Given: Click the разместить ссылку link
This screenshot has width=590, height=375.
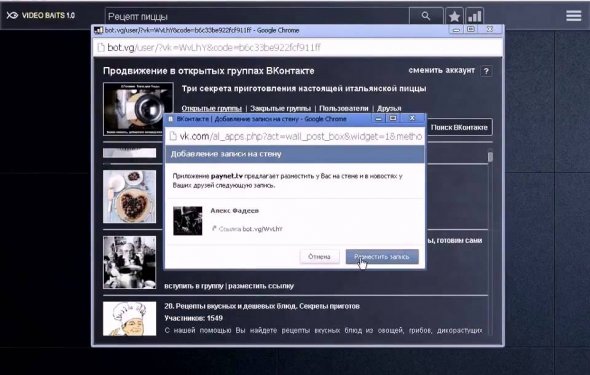Looking at the screenshot, I should click(261, 286).
